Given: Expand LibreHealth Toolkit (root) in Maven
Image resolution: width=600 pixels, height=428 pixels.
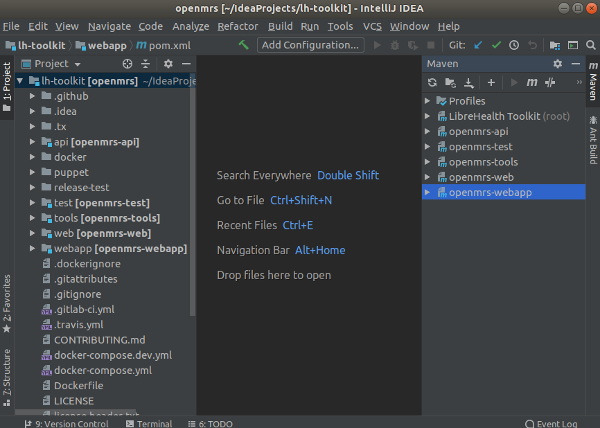Looking at the screenshot, I should [x=427, y=116].
